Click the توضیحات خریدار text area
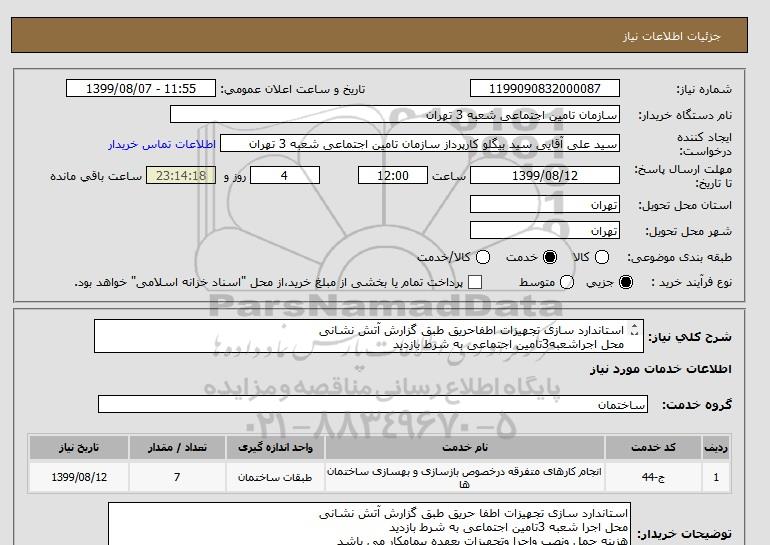The height and width of the screenshot is (545, 770). tap(369, 524)
